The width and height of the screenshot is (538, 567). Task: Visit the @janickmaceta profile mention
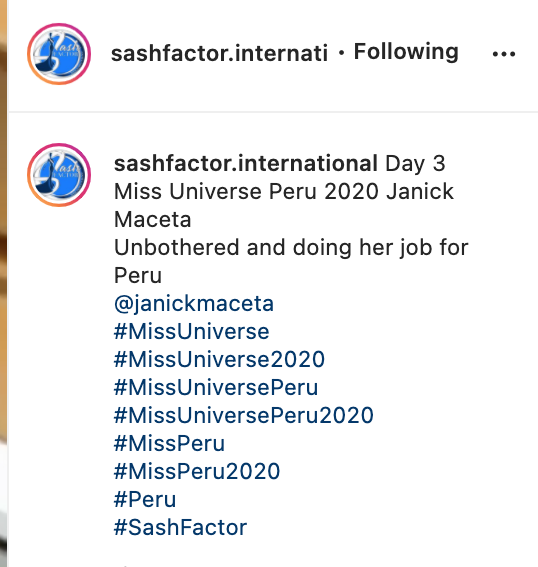click(194, 304)
